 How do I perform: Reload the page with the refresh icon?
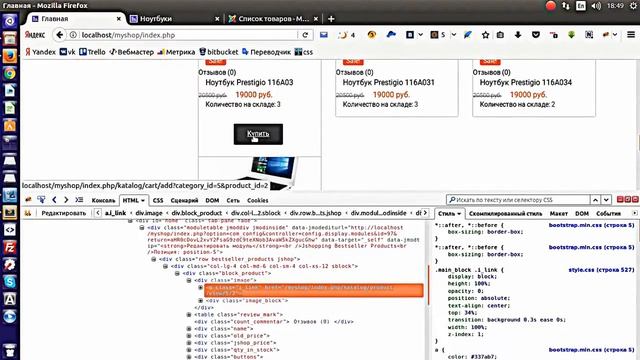(305, 35)
